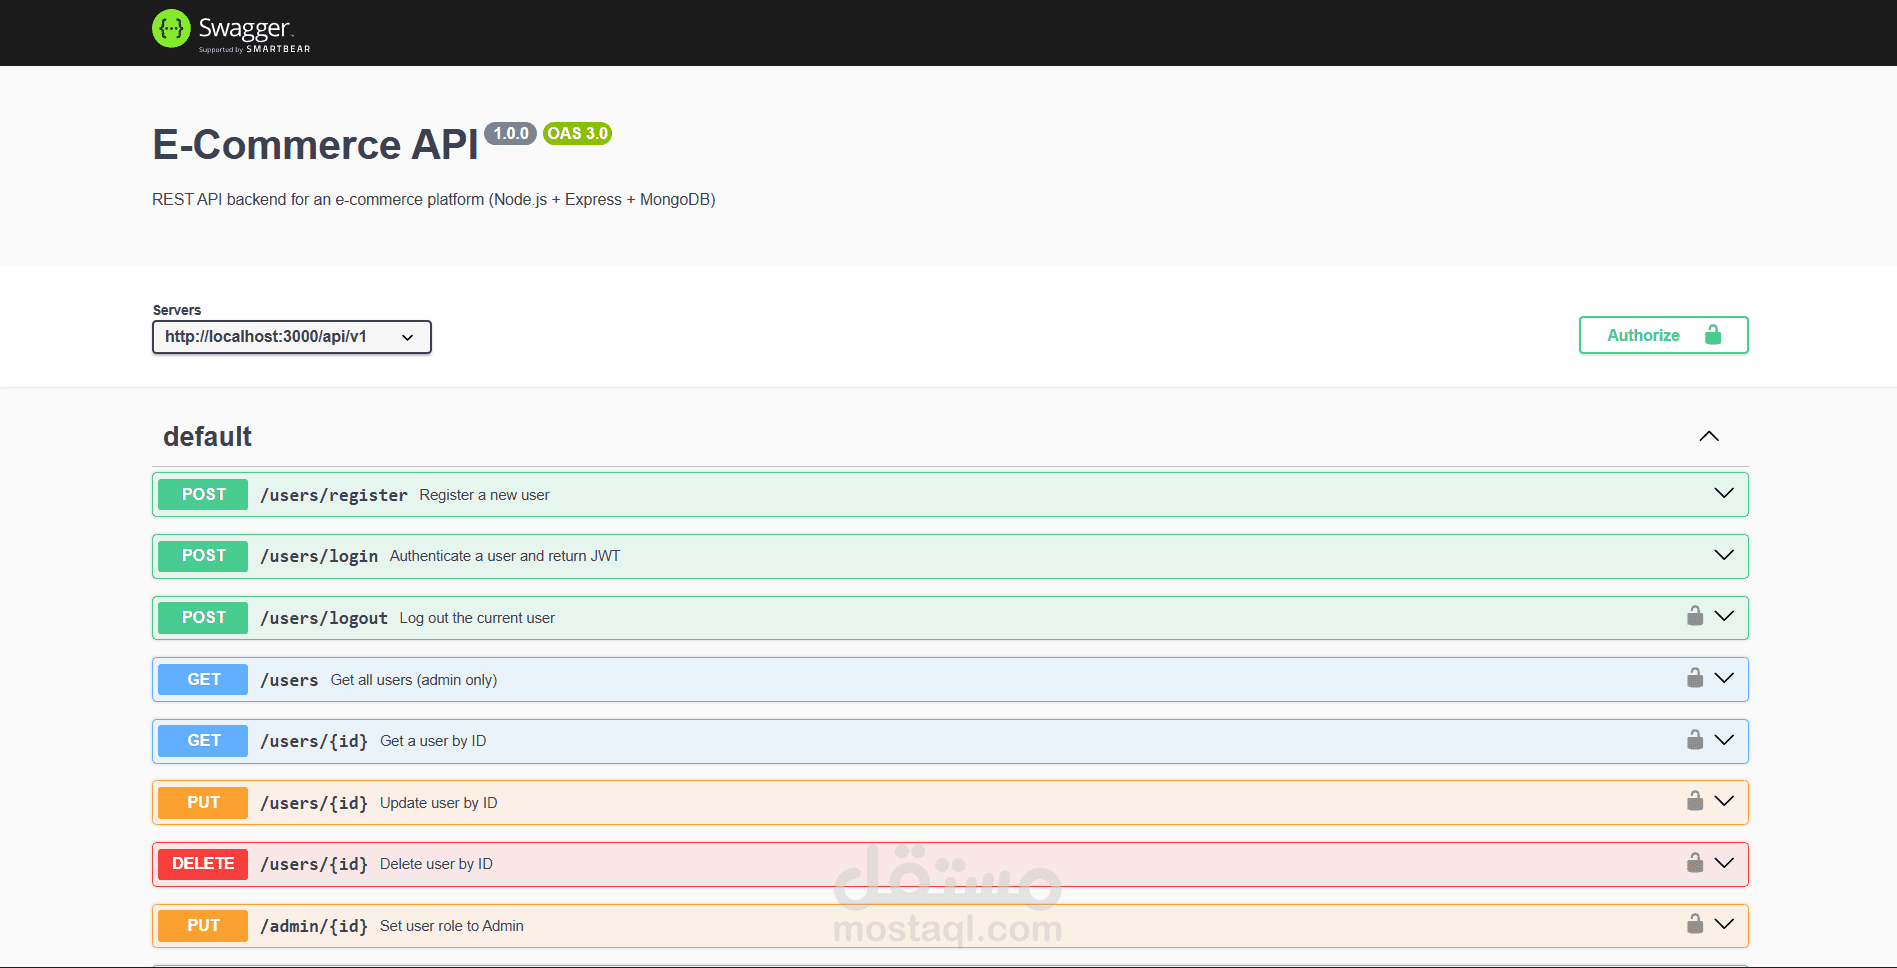Click the padlock icon on POST /users/logout
This screenshot has height=968, width=1897.
pyautogui.click(x=1694, y=616)
